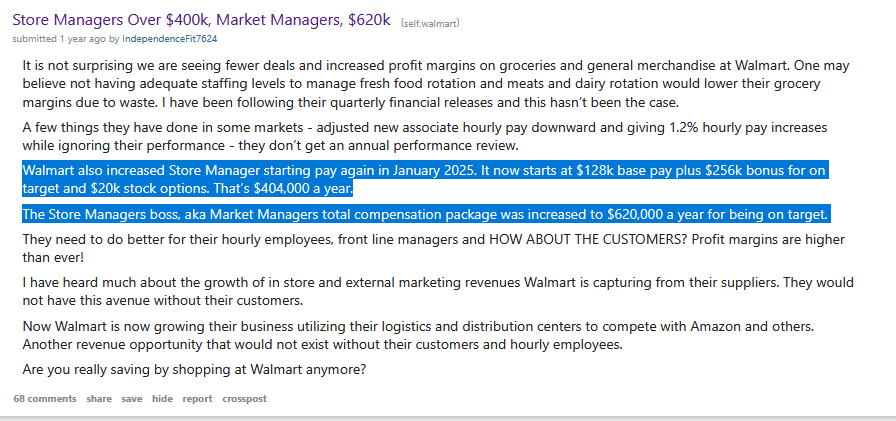Open the 68 comments link
The image size is (896, 421).
click(45, 399)
